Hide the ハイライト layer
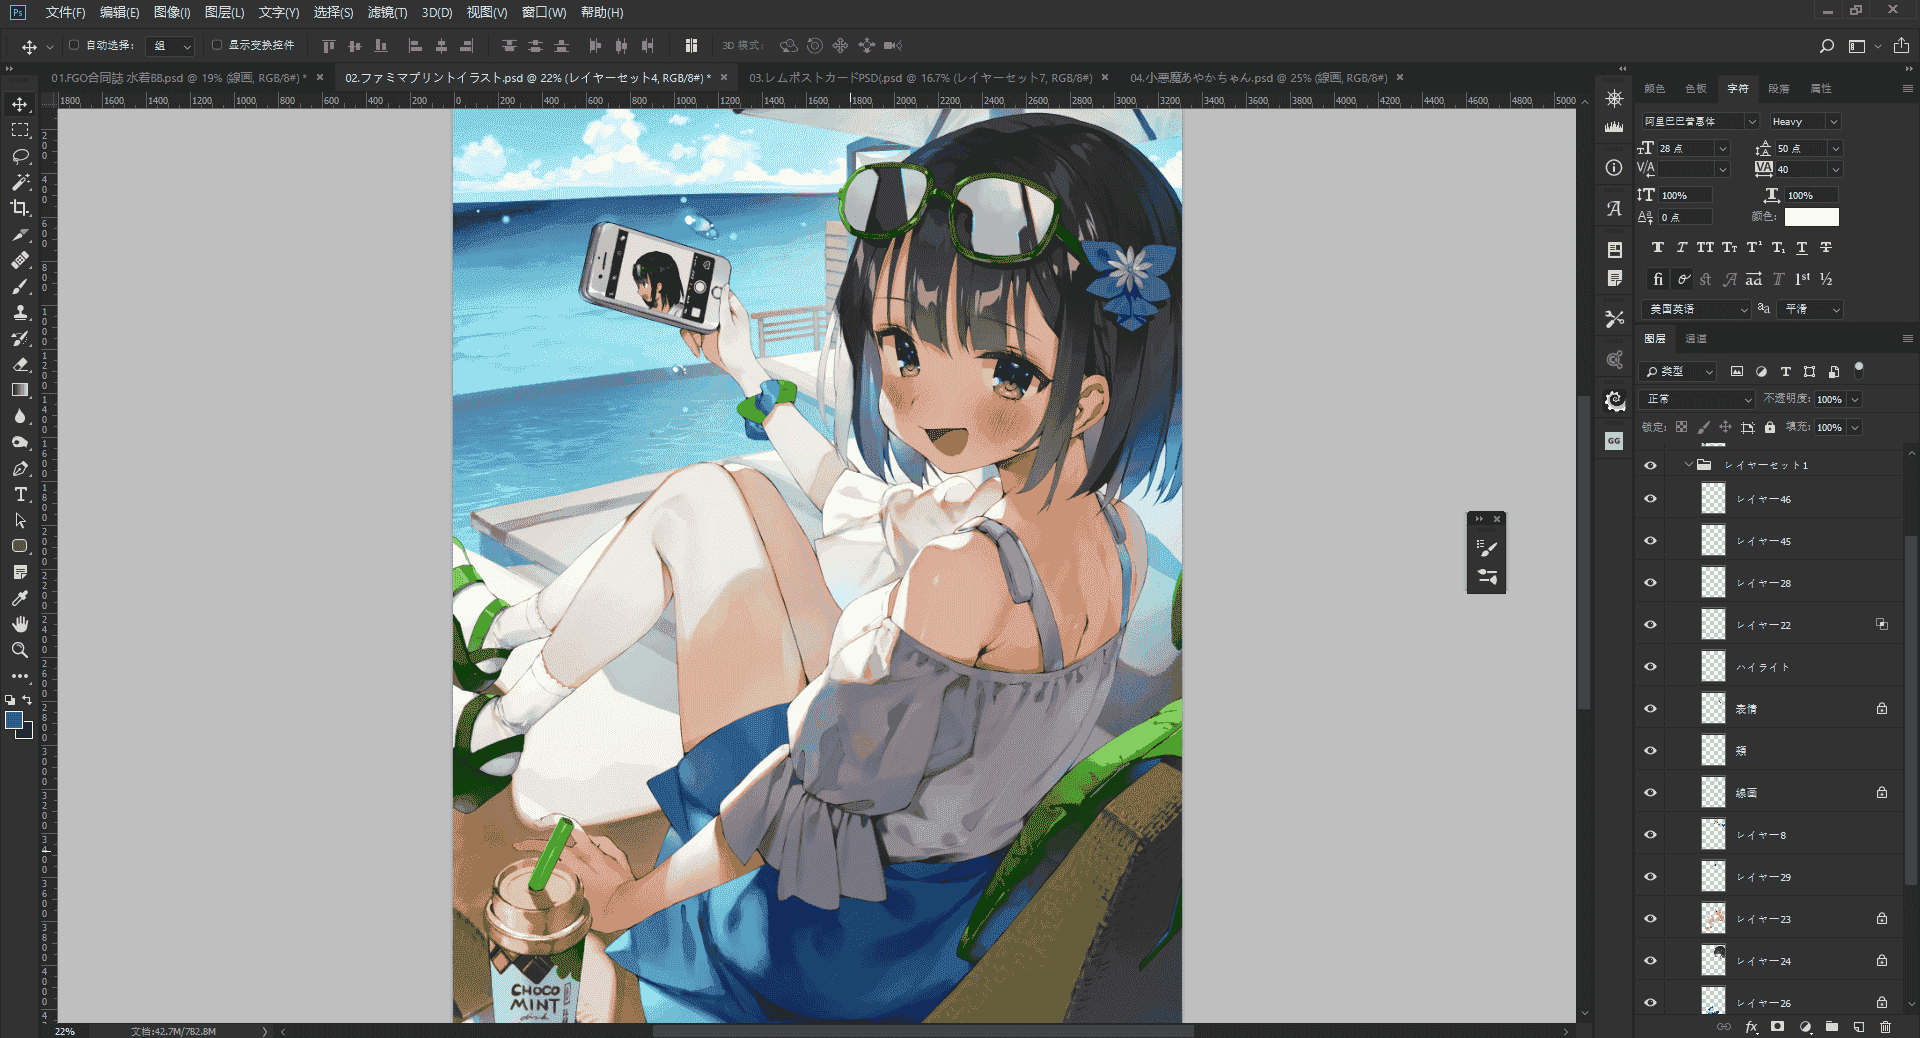Screen dimensions: 1920x1038 pyautogui.click(x=1650, y=667)
